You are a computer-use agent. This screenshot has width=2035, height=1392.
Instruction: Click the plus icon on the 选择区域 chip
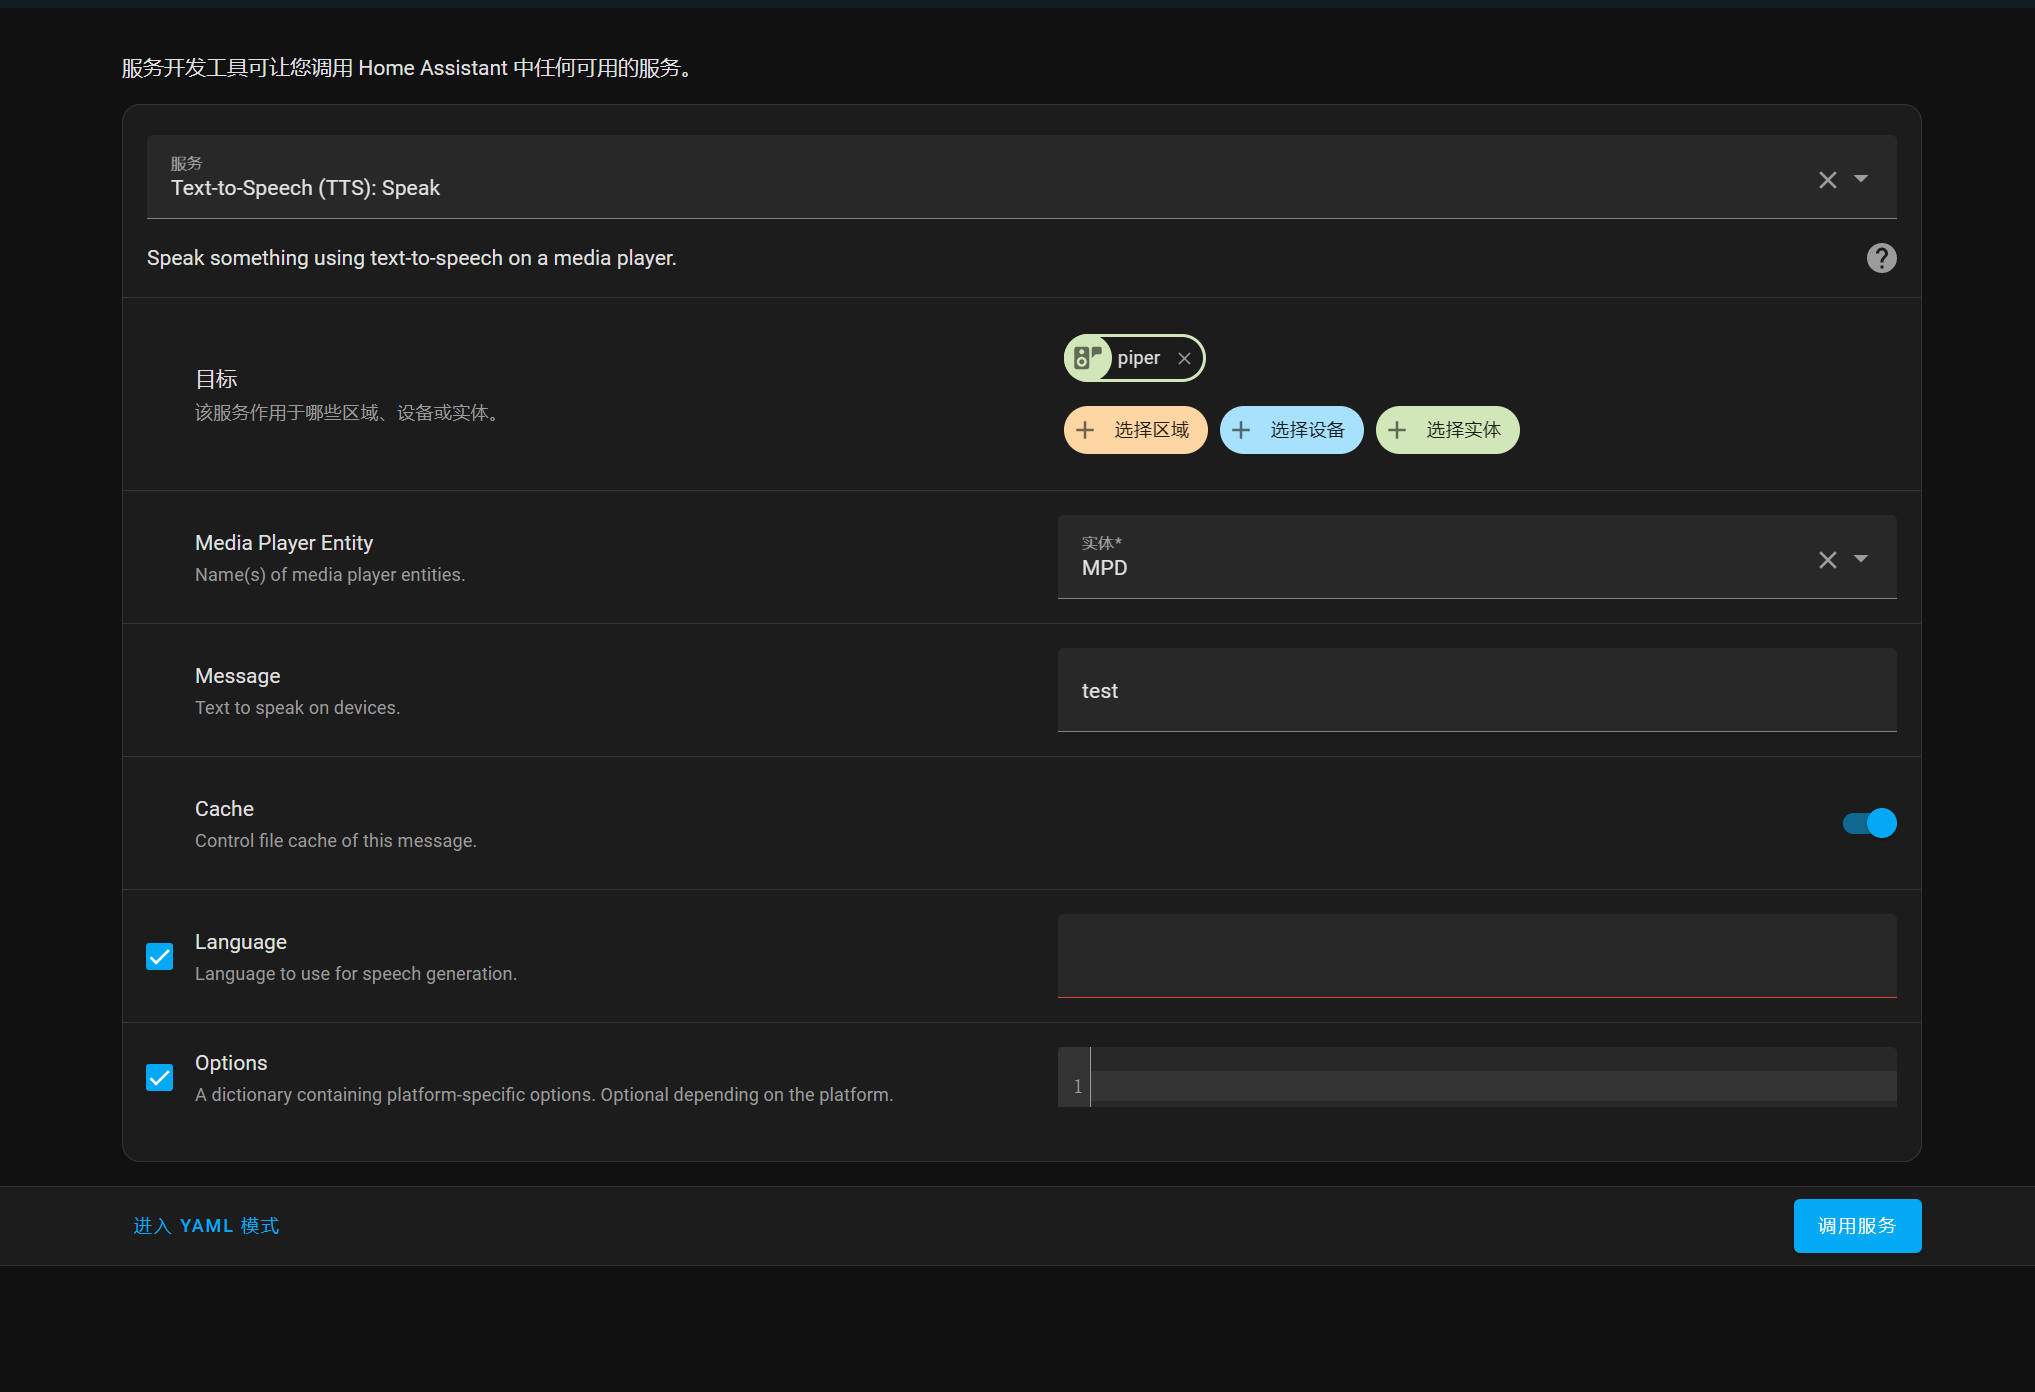pyautogui.click(x=1085, y=429)
